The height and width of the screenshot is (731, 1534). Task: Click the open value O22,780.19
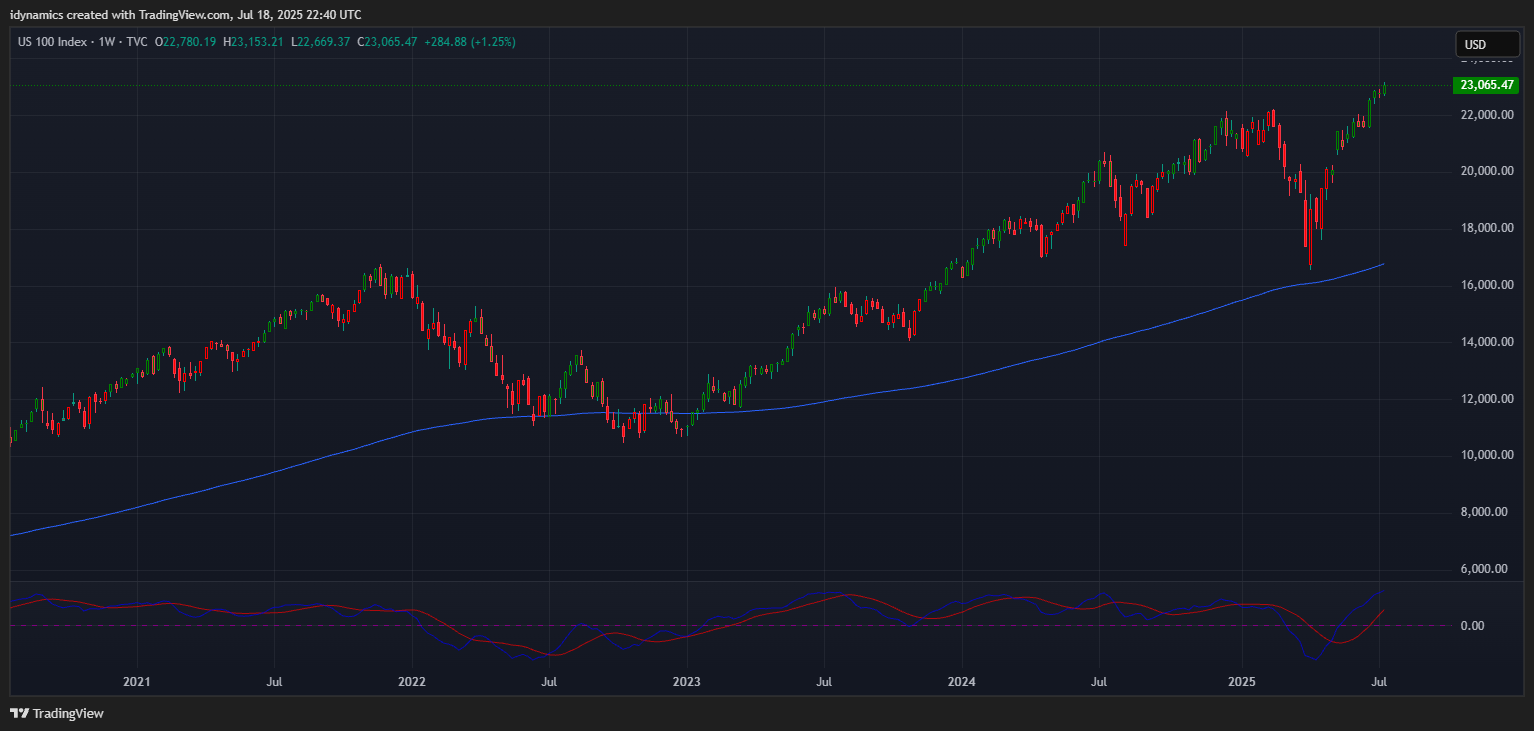coord(186,42)
